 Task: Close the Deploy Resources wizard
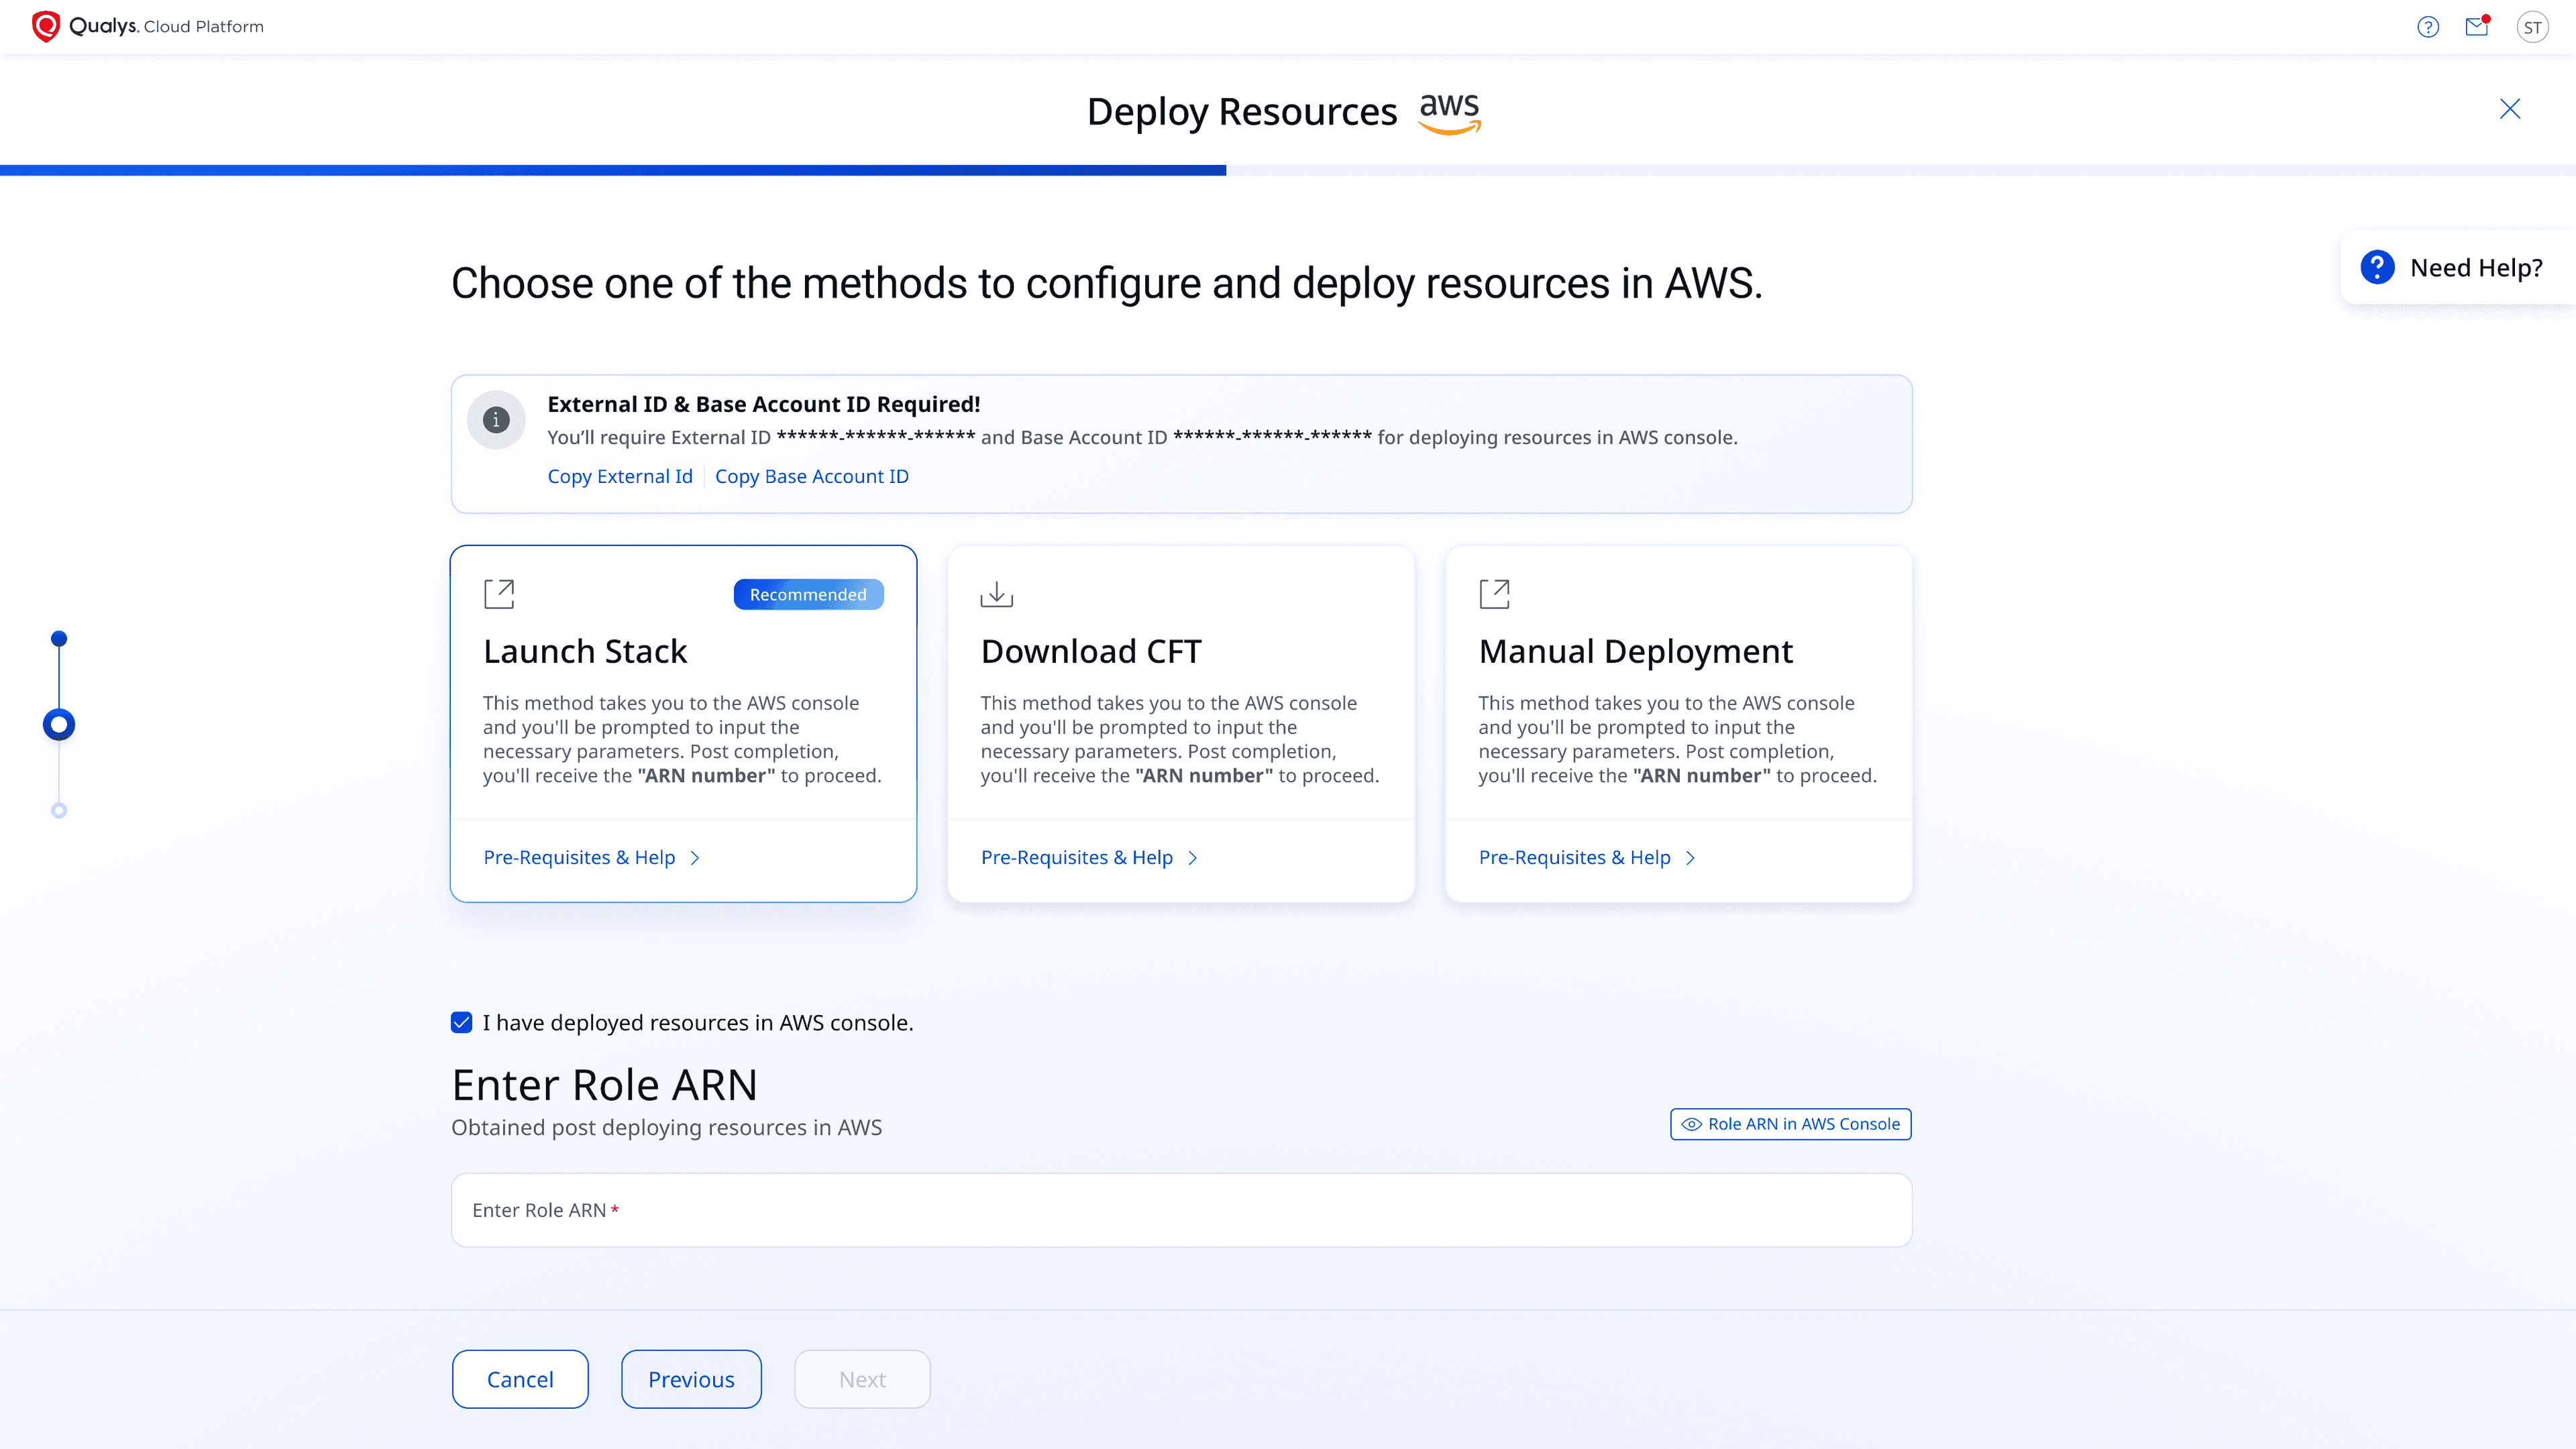coord(2510,108)
